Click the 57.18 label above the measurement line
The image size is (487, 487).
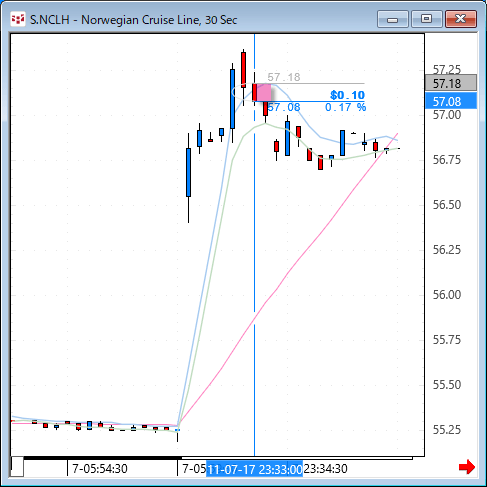[x=284, y=77]
